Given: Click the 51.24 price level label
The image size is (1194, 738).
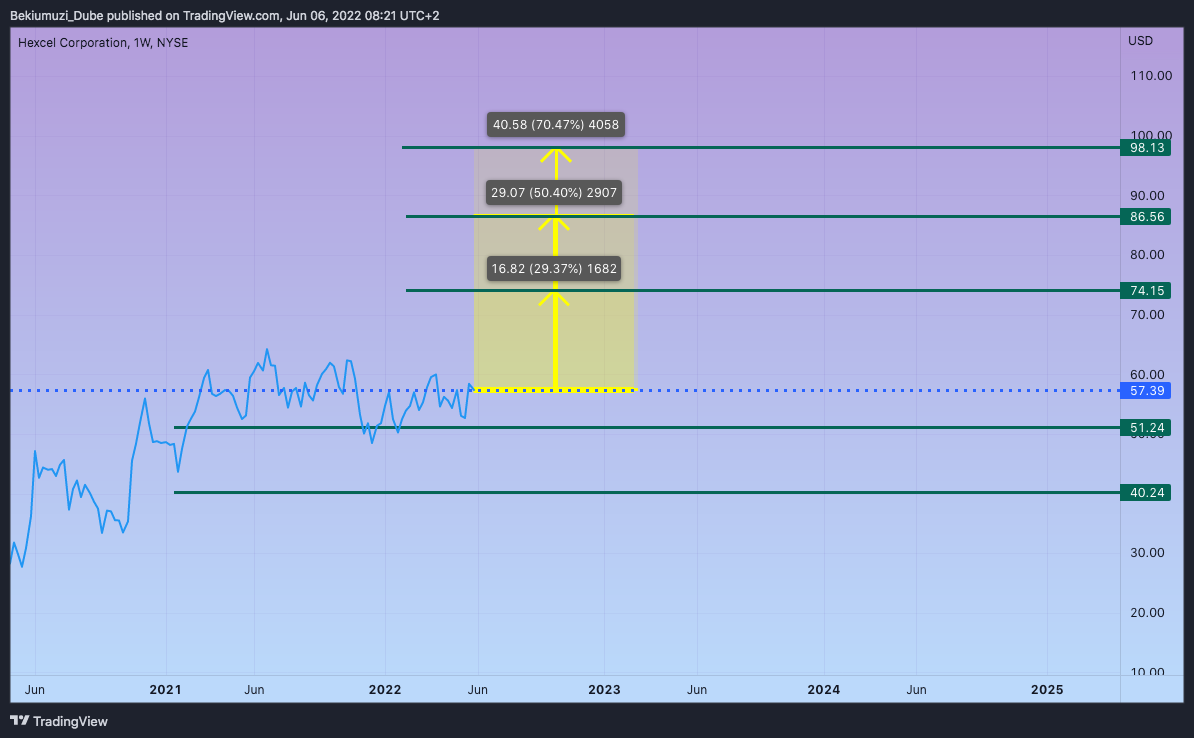Looking at the screenshot, I should [x=1145, y=428].
